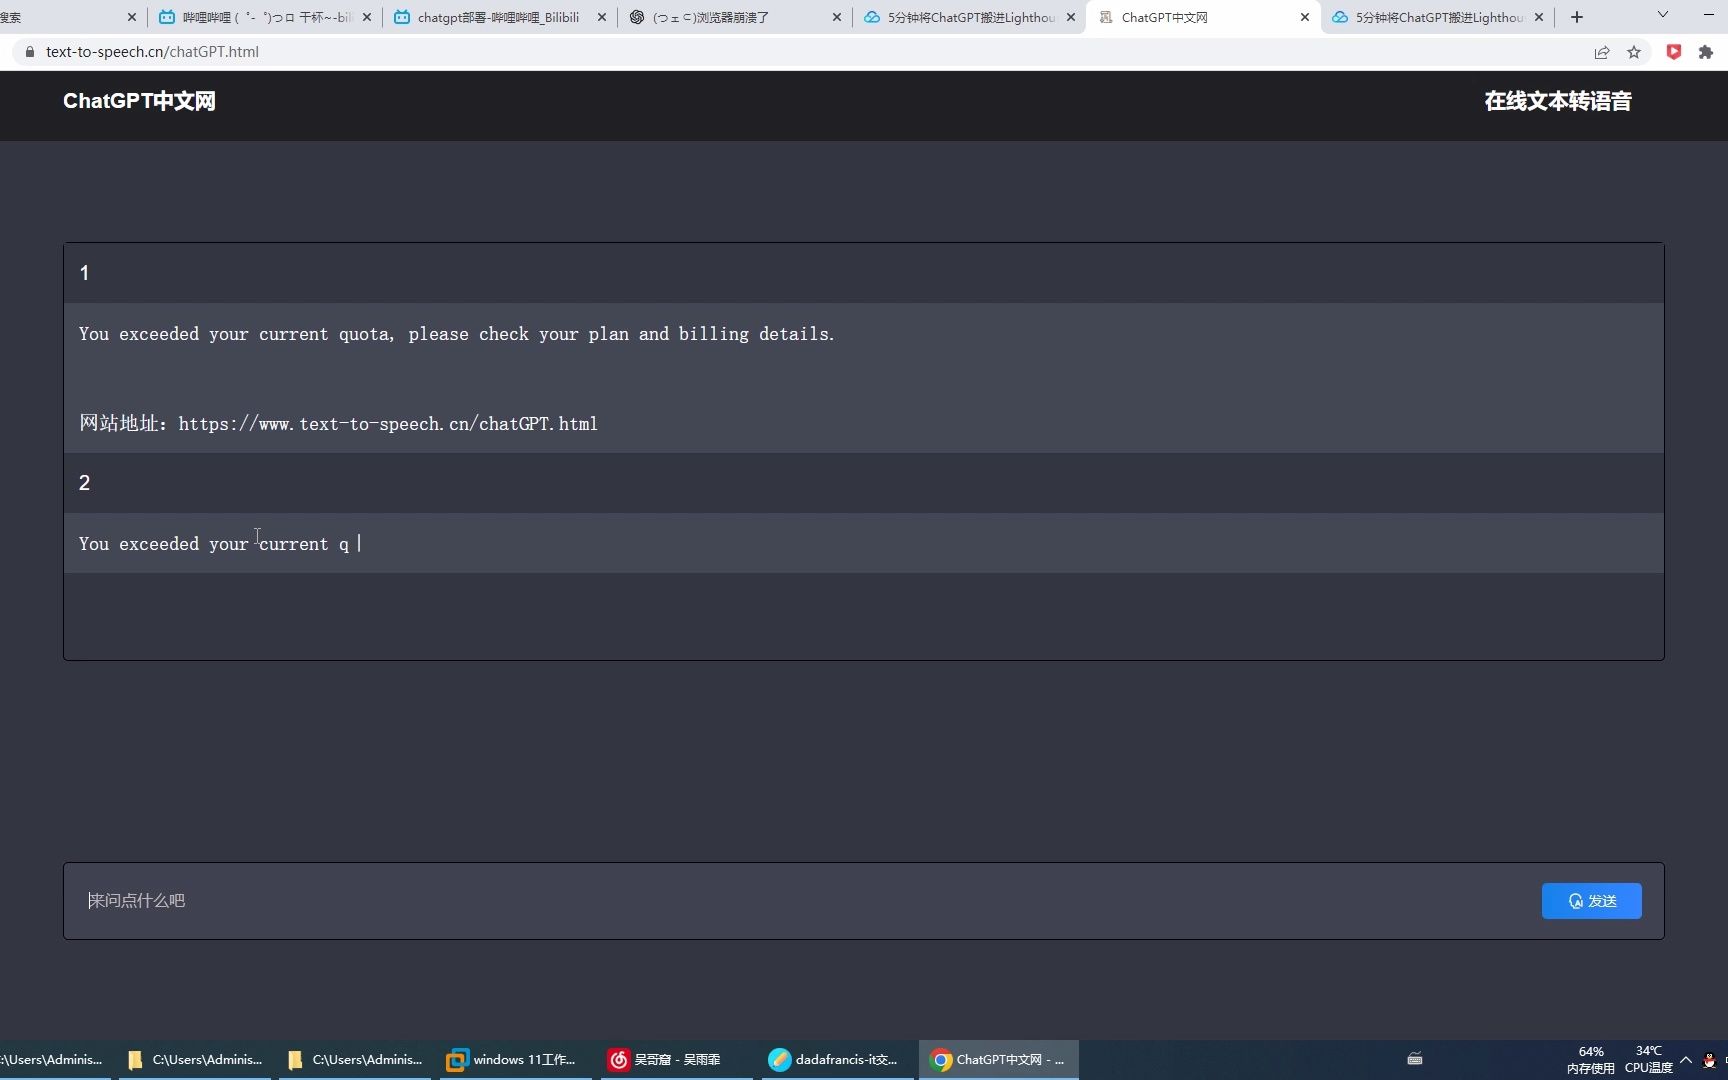
Task: Click the 网站地址 URL text line
Action: coord(339,423)
